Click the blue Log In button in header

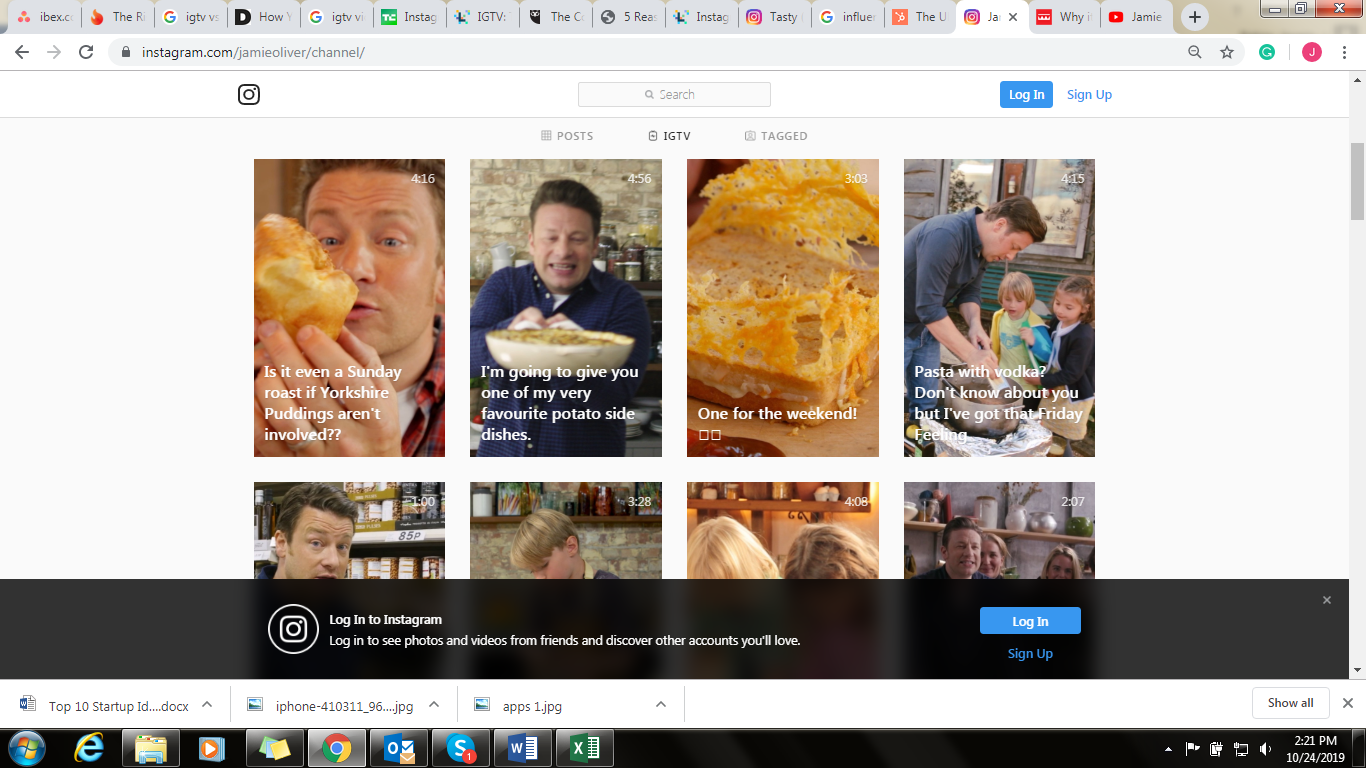(1026, 95)
